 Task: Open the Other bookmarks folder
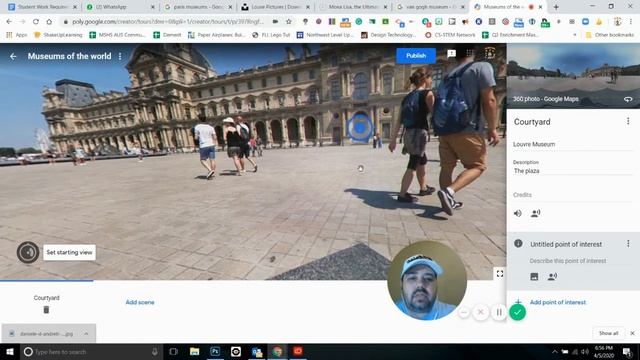pyautogui.click(x=610, y=35)
